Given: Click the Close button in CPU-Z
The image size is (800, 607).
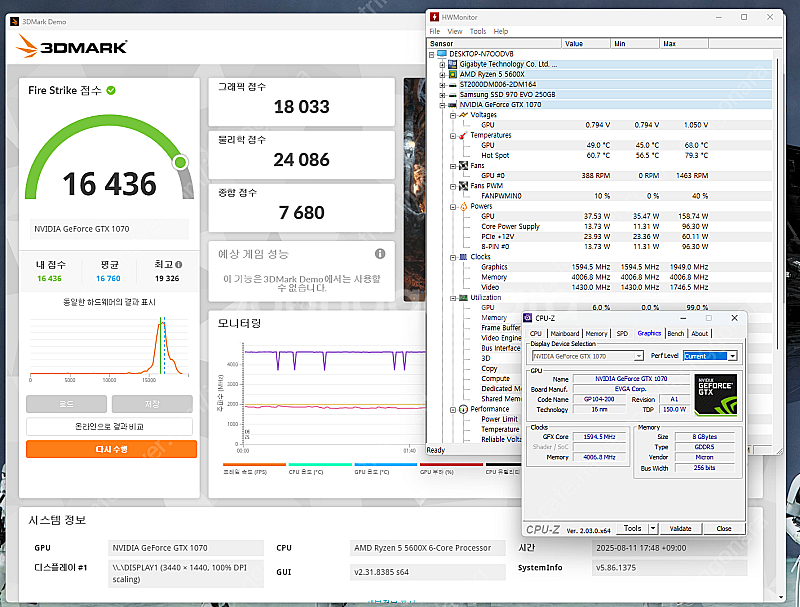Looking at the screenshot, I should point(724,528).
